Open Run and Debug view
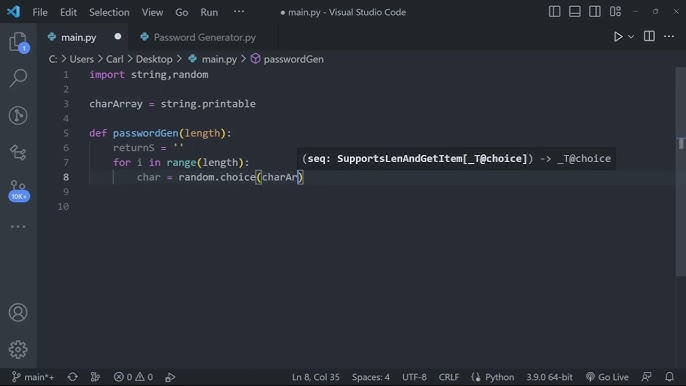This screenshot has height=386, width=686. [18, 153]
